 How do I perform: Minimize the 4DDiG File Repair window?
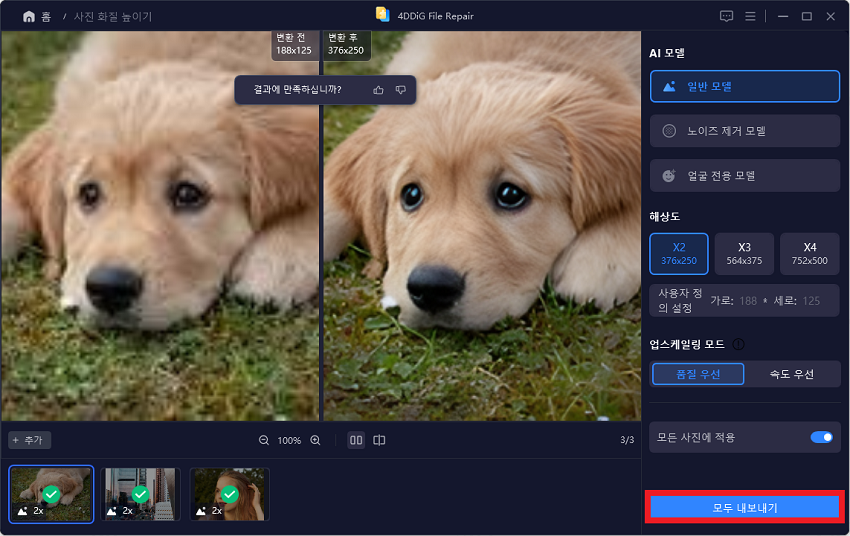(783, 16)
